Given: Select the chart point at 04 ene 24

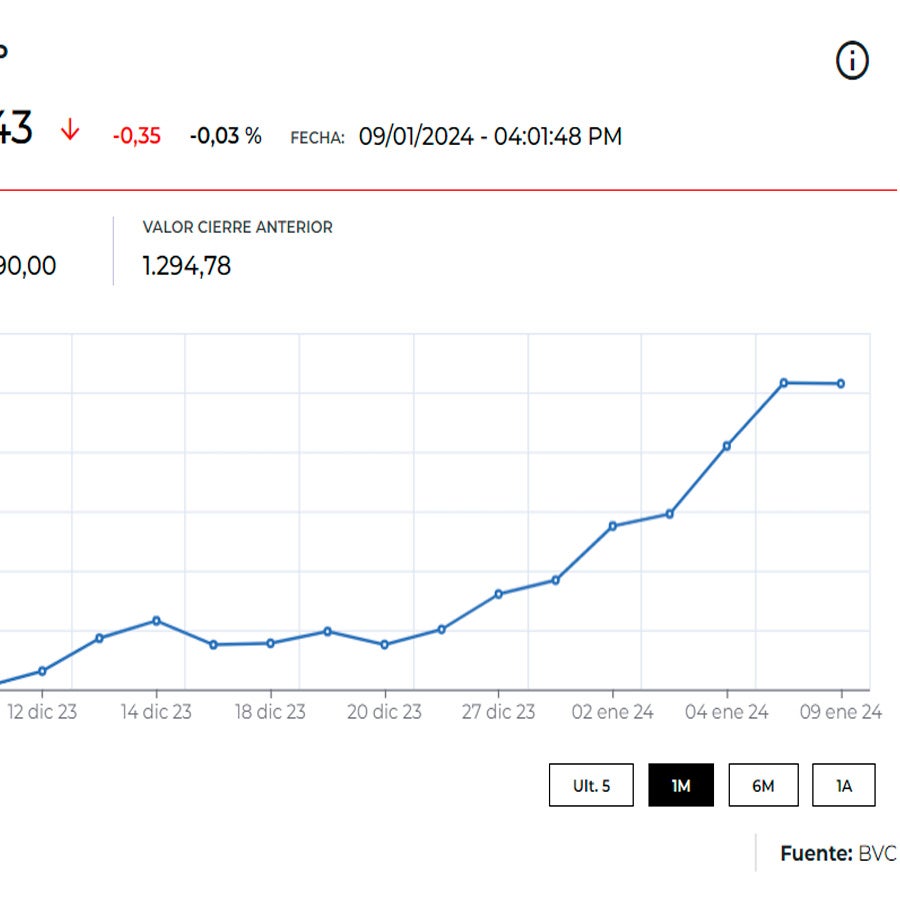Looking at the screenshot, I should click(727, 446).
